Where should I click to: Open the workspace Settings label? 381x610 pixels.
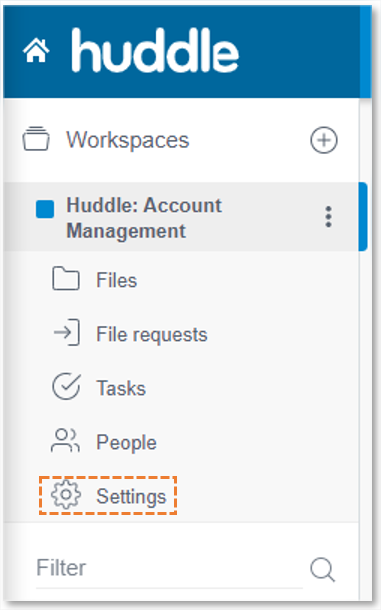(131, 497)
